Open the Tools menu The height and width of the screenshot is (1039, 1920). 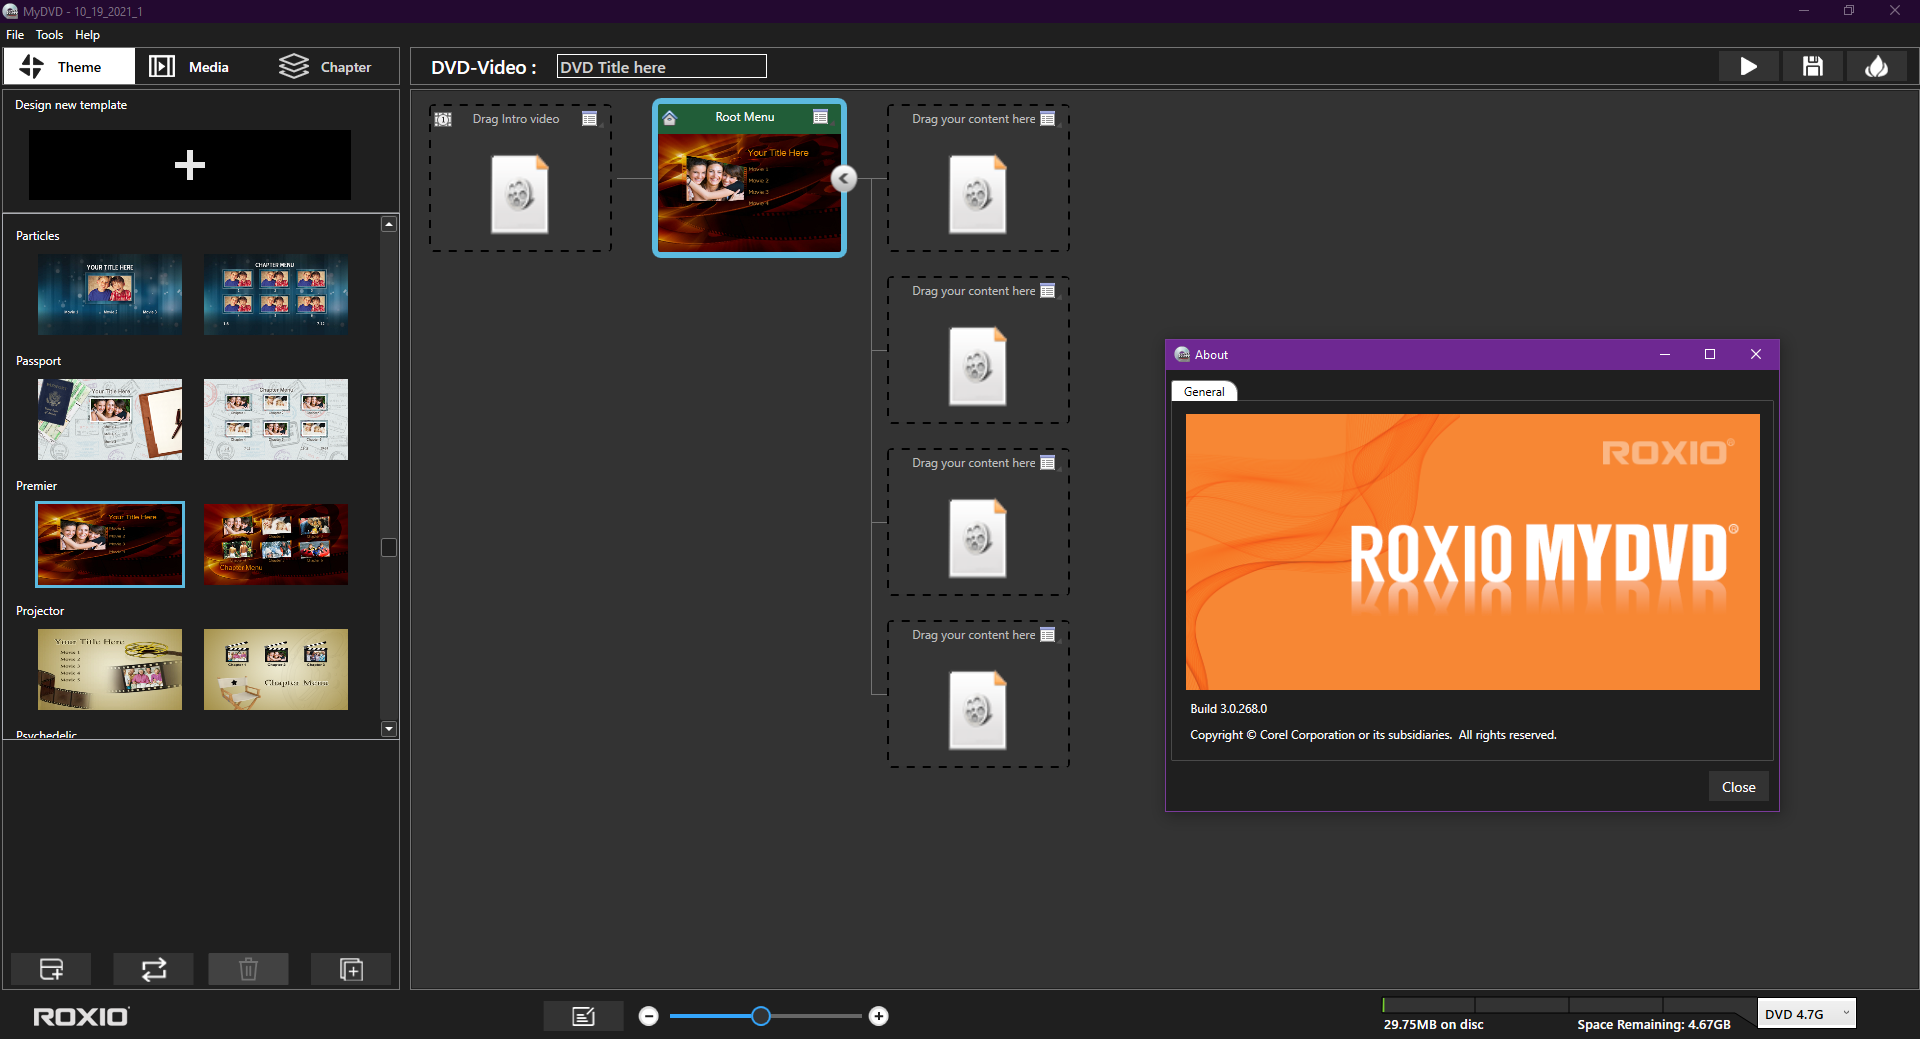(49, 35)
